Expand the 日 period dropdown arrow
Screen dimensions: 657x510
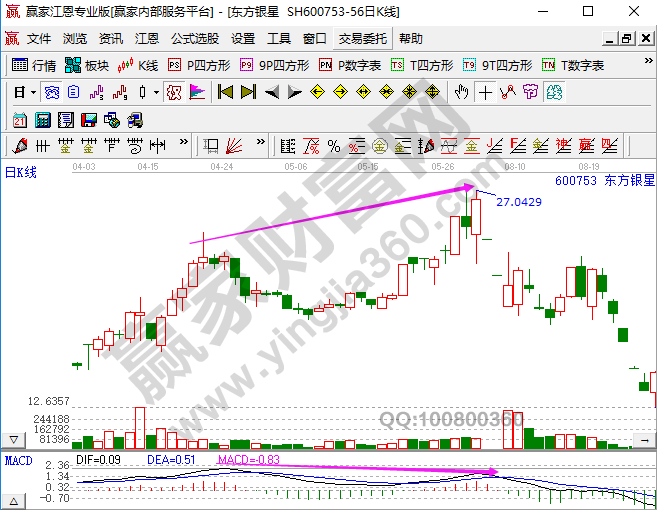pyautogui.click(x=32, y=92)
